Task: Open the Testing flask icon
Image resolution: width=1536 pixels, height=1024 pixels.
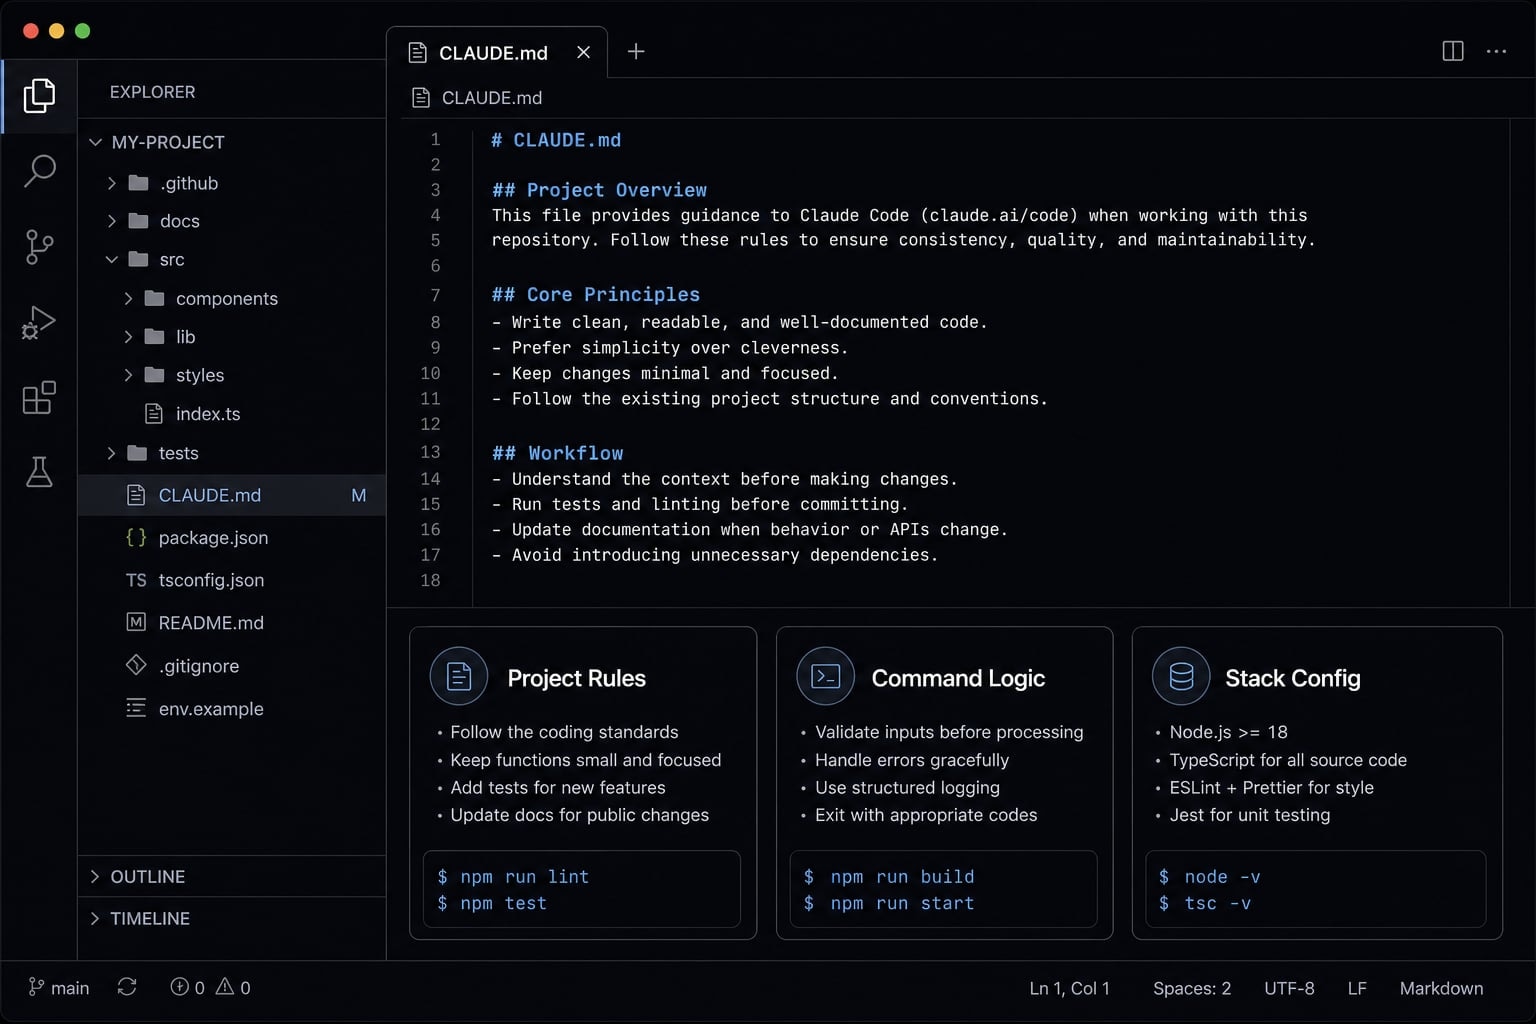Action: (39, 472)
